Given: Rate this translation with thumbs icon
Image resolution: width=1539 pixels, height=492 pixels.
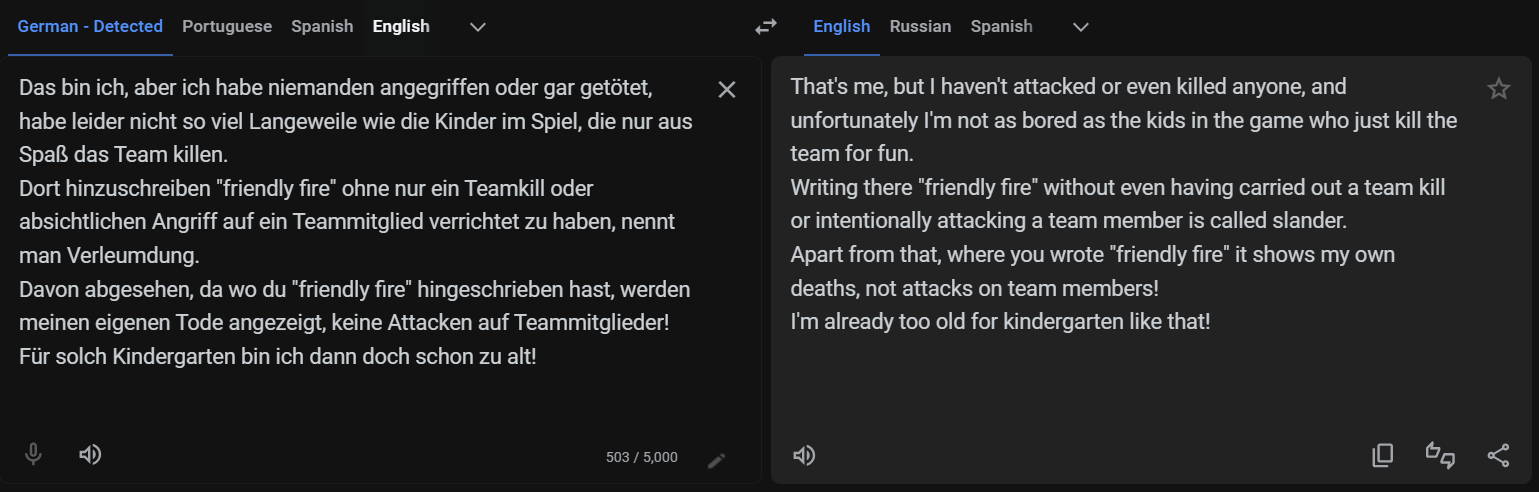Looking at the screenshot, I should tap(1440, 455).
